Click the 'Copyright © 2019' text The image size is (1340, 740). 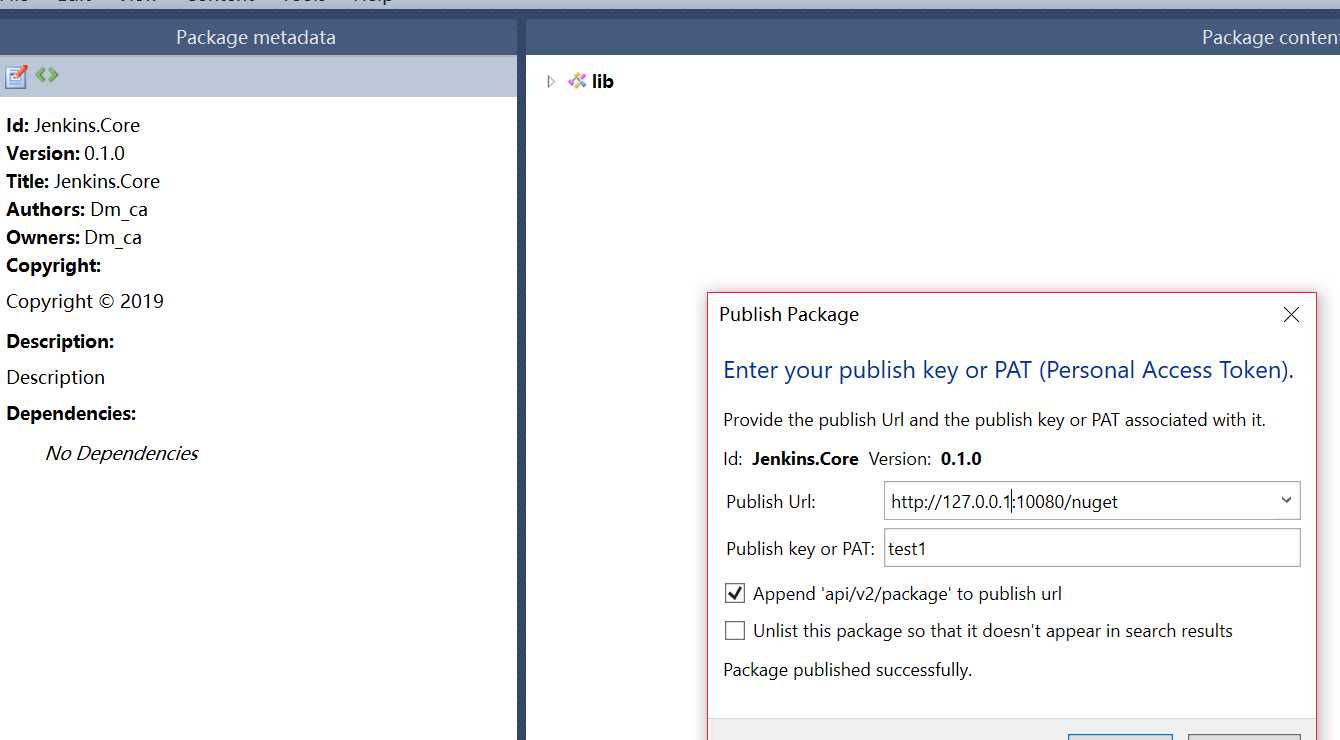[85, 302]
